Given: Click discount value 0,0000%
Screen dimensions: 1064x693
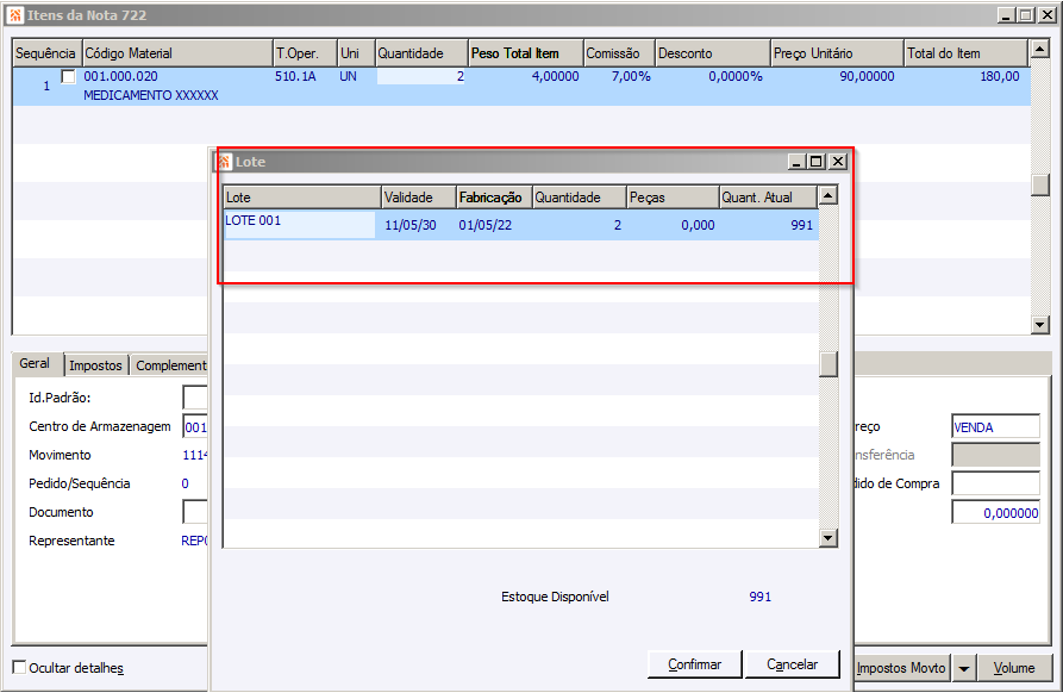Looking at the screenshot, I should pos(736,77).
